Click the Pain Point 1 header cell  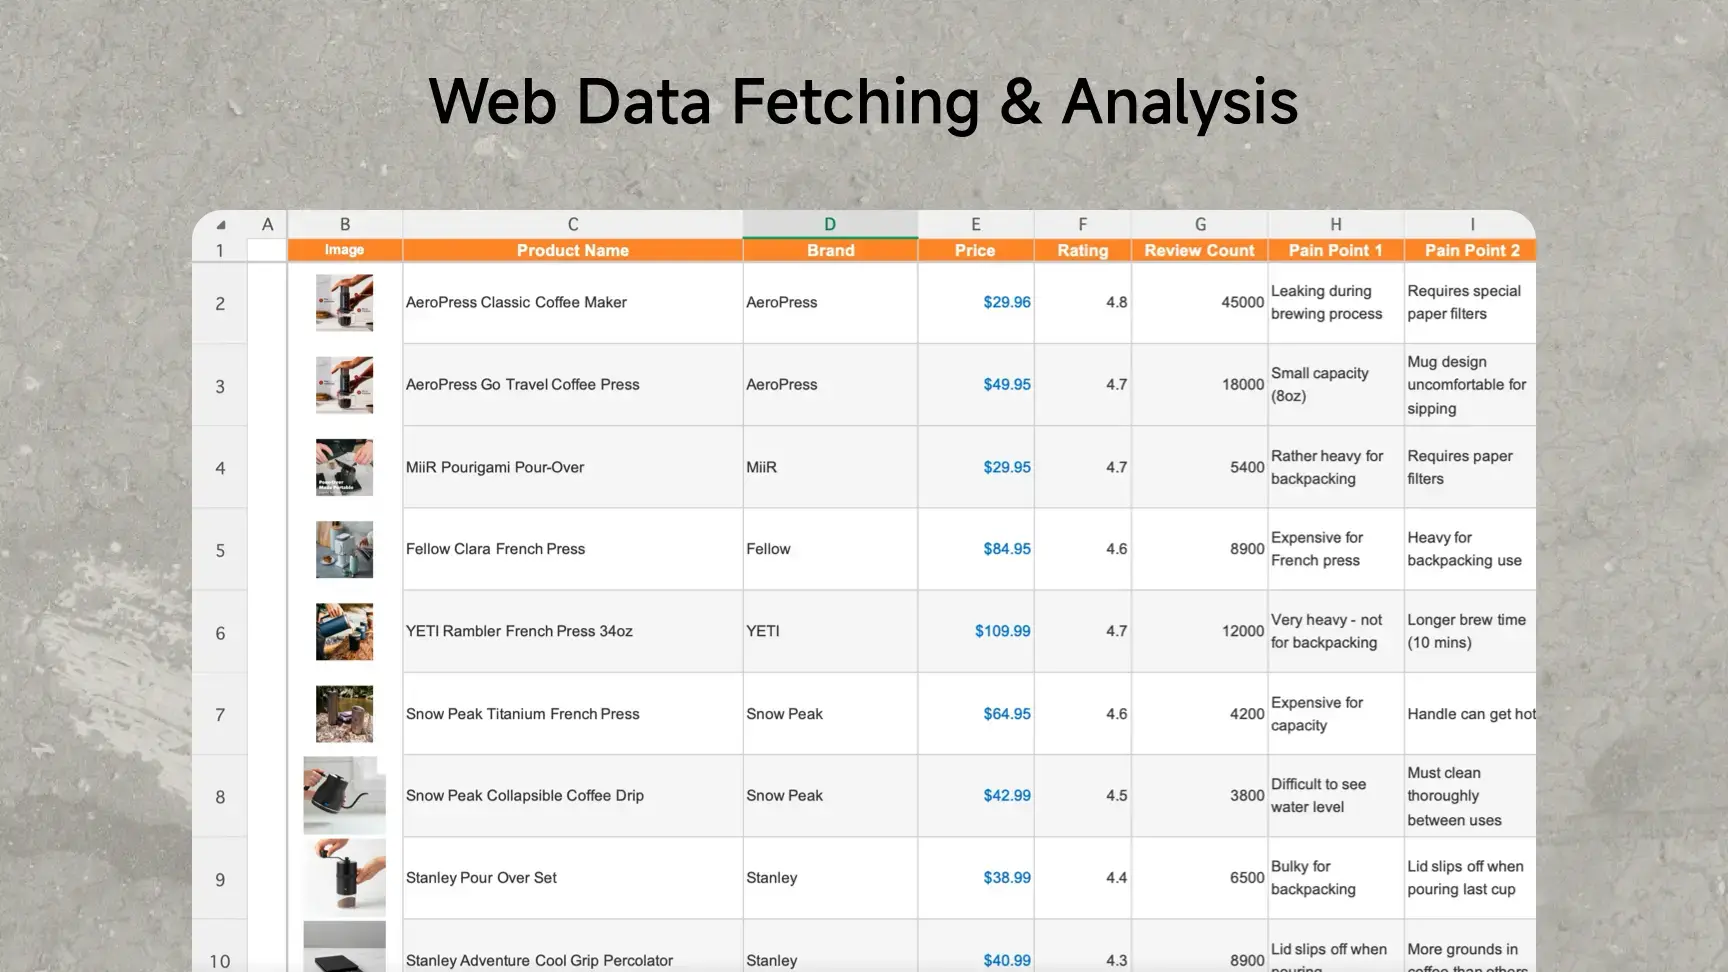pos(1335,250)
